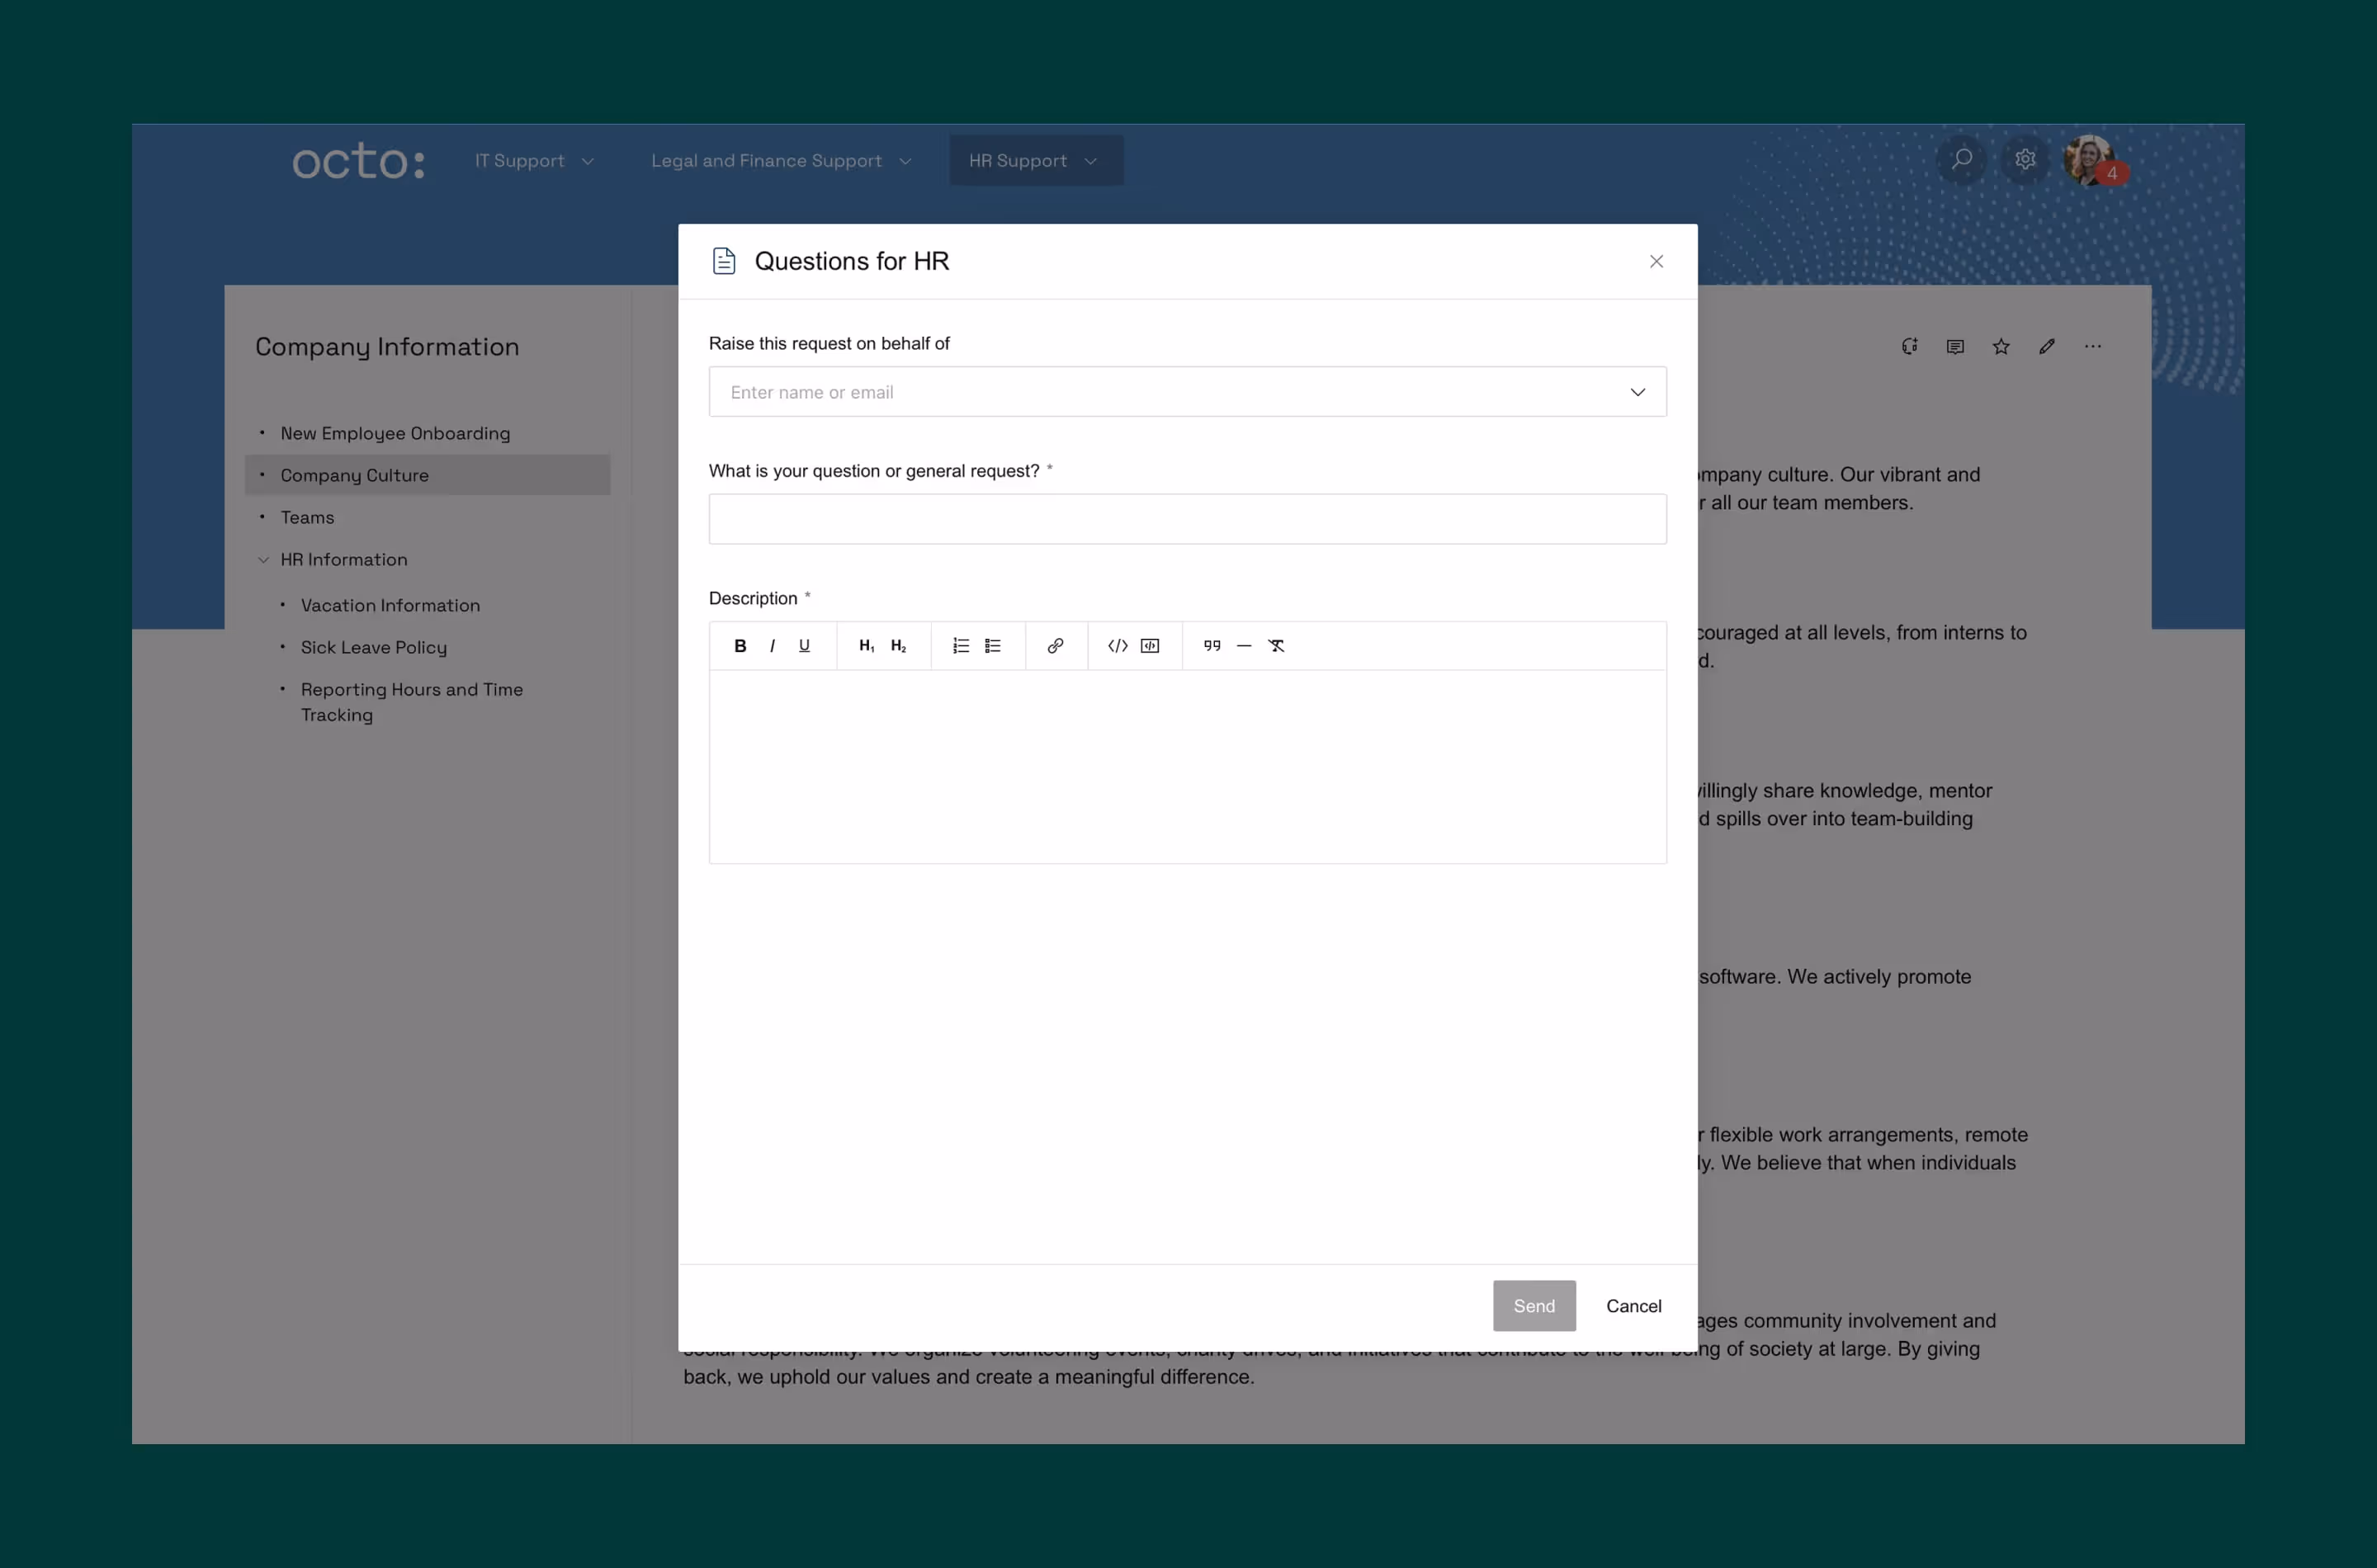Screen dimensions: 2377x1568
Task: Click the support headset icon
Action: pos(1909,347)
